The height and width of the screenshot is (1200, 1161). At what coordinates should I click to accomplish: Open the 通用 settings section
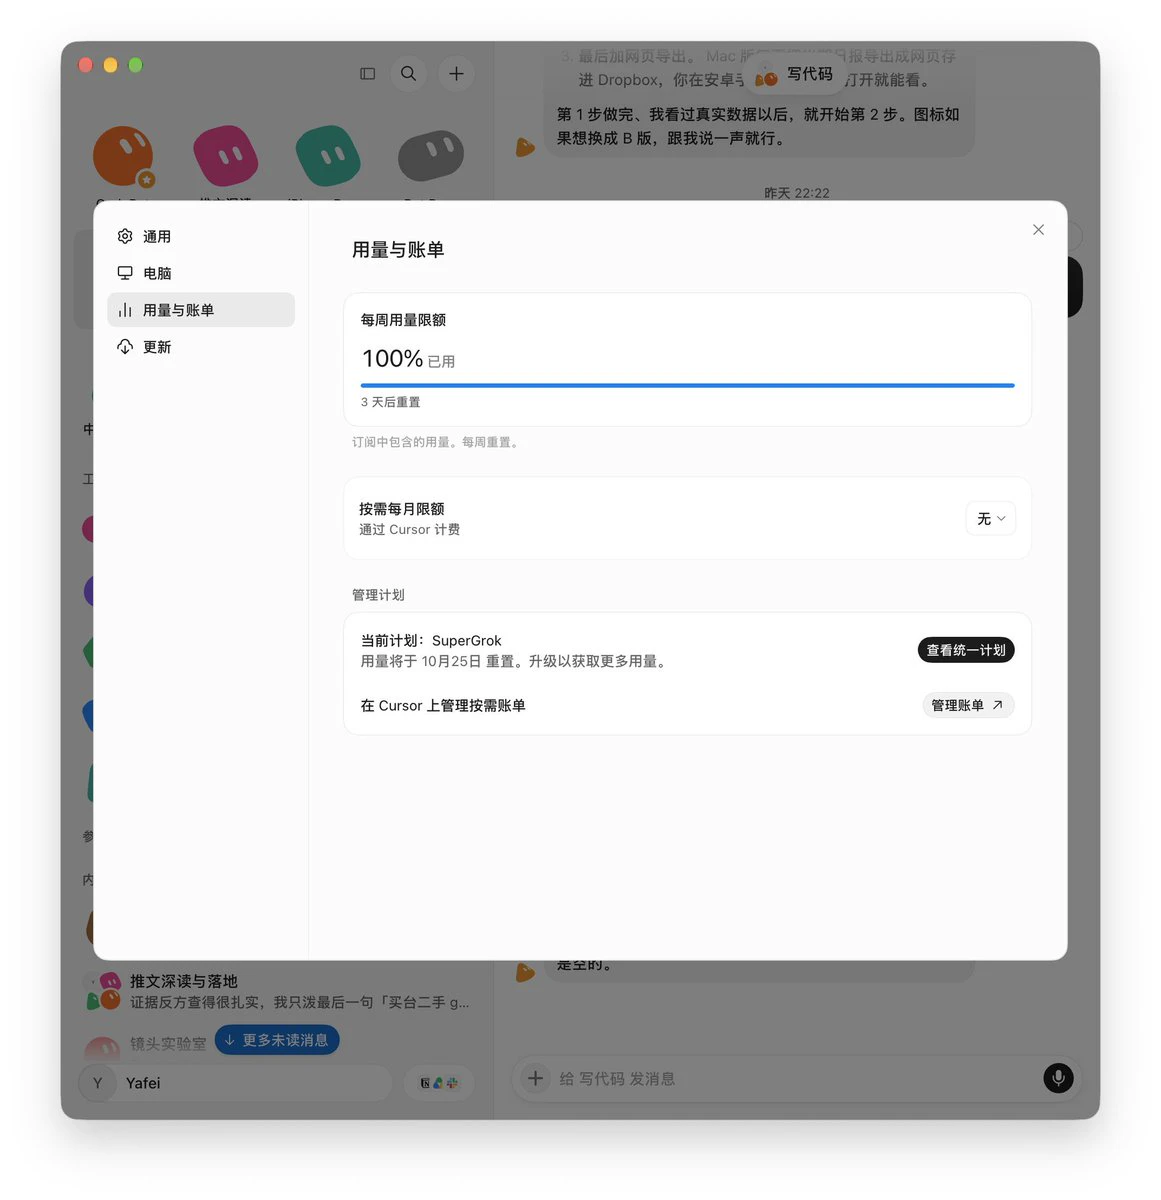coord(201,237)
